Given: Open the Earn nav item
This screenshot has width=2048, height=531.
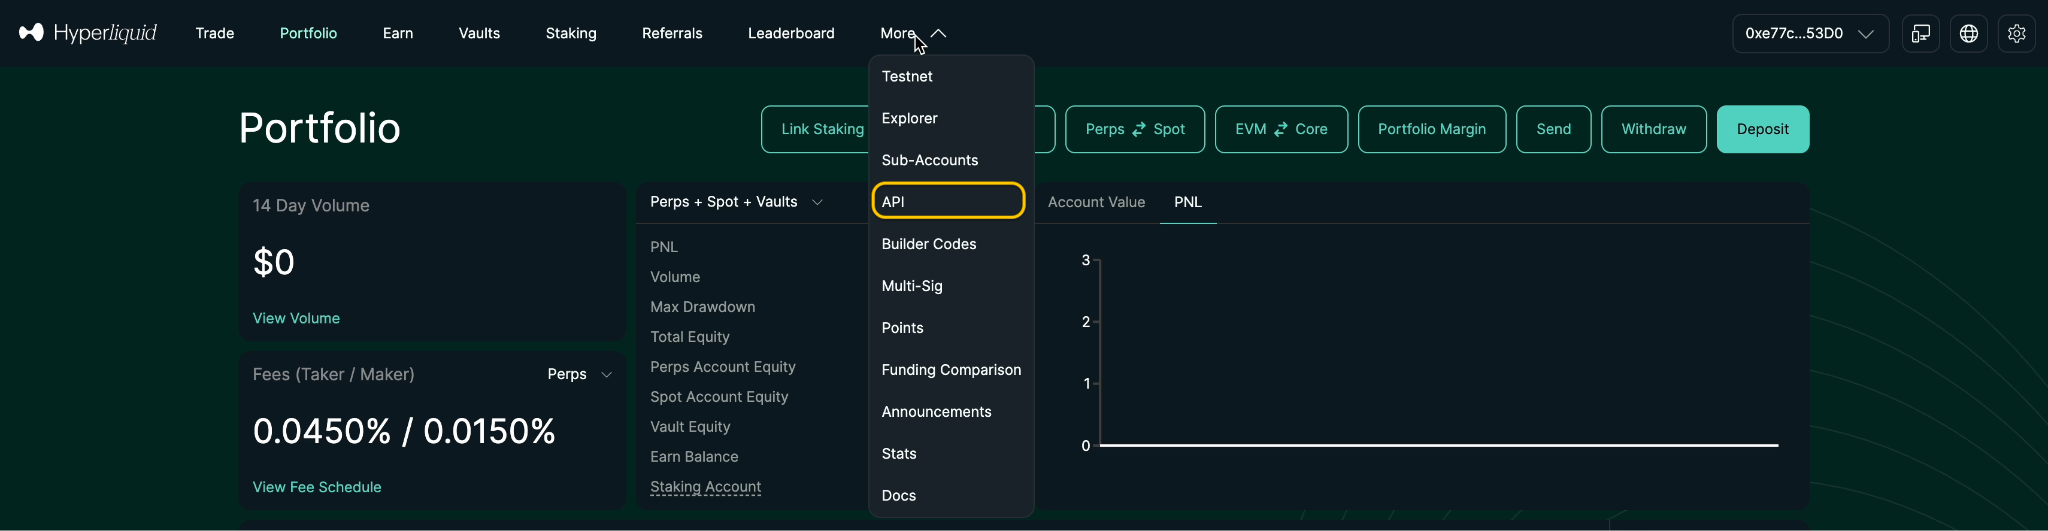Looking at the screenshot, I should point(398,33).
